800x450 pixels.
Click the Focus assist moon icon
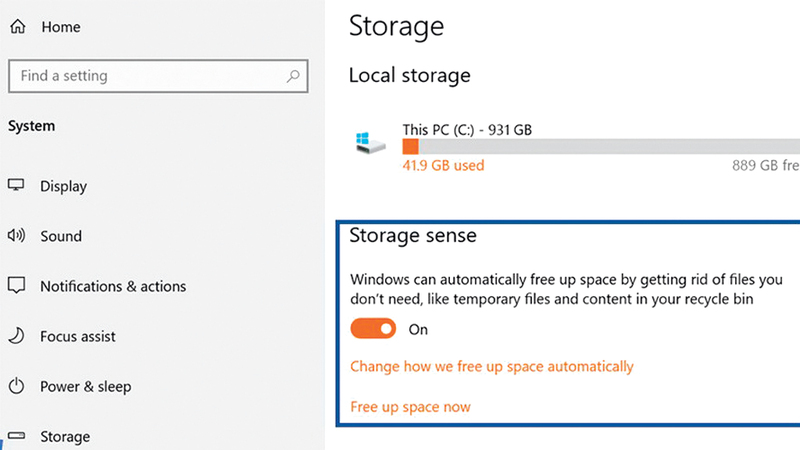(16, 336)
